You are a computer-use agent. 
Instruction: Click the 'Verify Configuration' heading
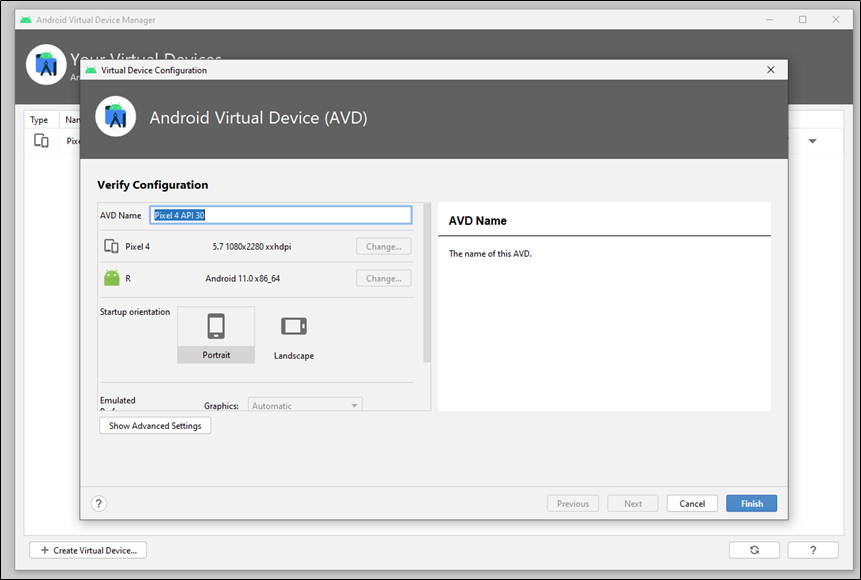[x=153, y=185]
